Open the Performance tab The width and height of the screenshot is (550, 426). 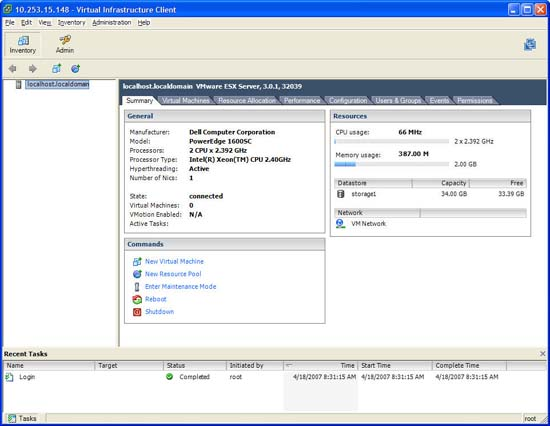[x=302, y=100]
